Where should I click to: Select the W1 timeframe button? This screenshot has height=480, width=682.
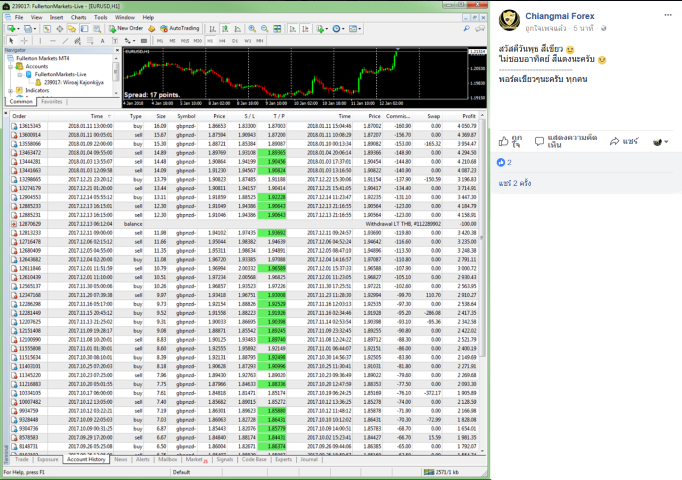coord(247,41)
